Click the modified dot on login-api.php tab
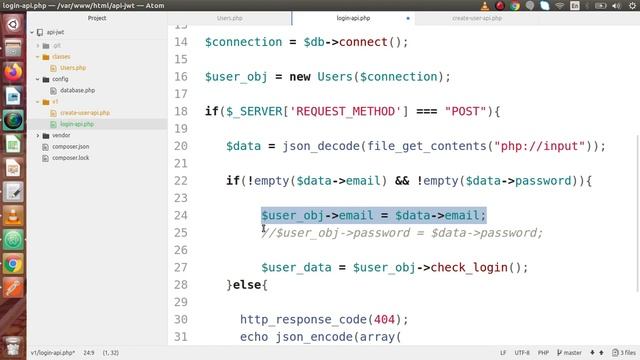The width and height of the screenshot is (640, 360). pyautogui.click(x=408, y=18)
